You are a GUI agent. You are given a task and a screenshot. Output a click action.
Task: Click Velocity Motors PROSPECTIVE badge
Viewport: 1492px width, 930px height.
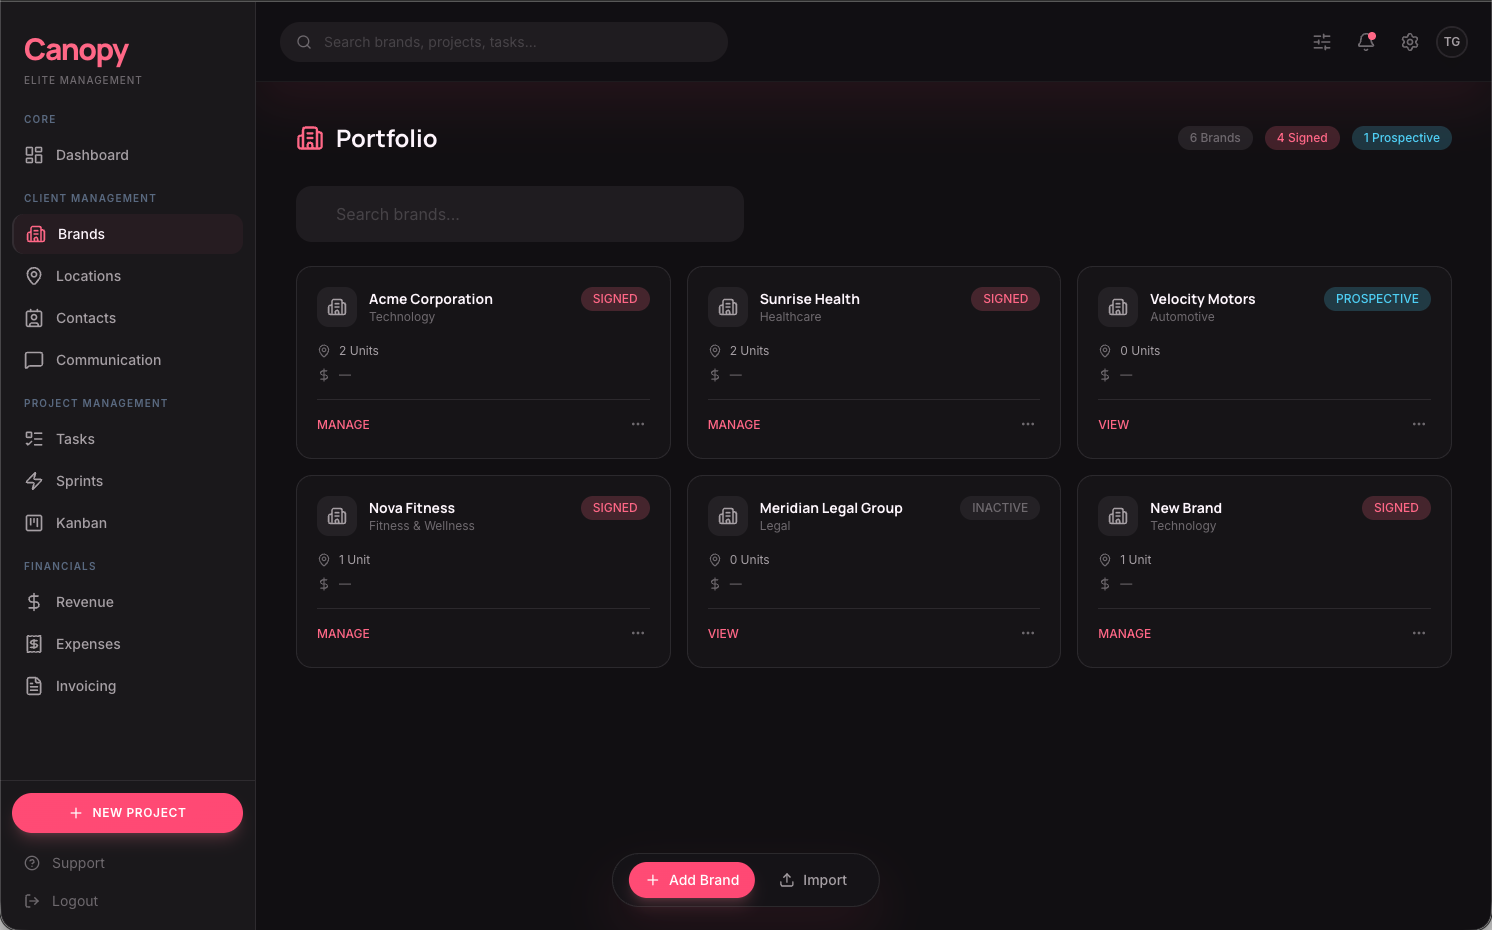(x=1377, y=299)
